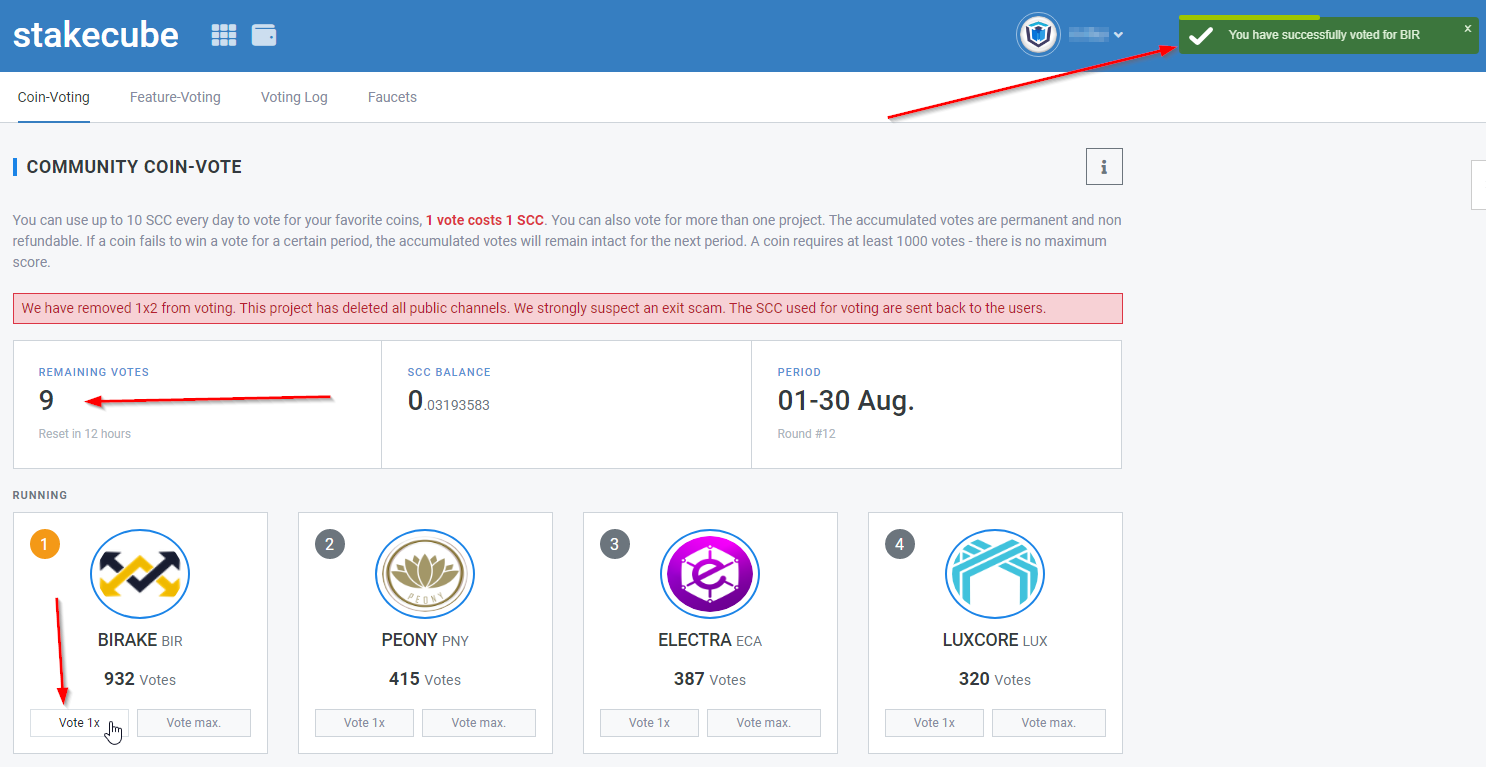Click the rank 4 badge on LUXCORE card
The image size is (1486, 767).
(x=900, y=544)
